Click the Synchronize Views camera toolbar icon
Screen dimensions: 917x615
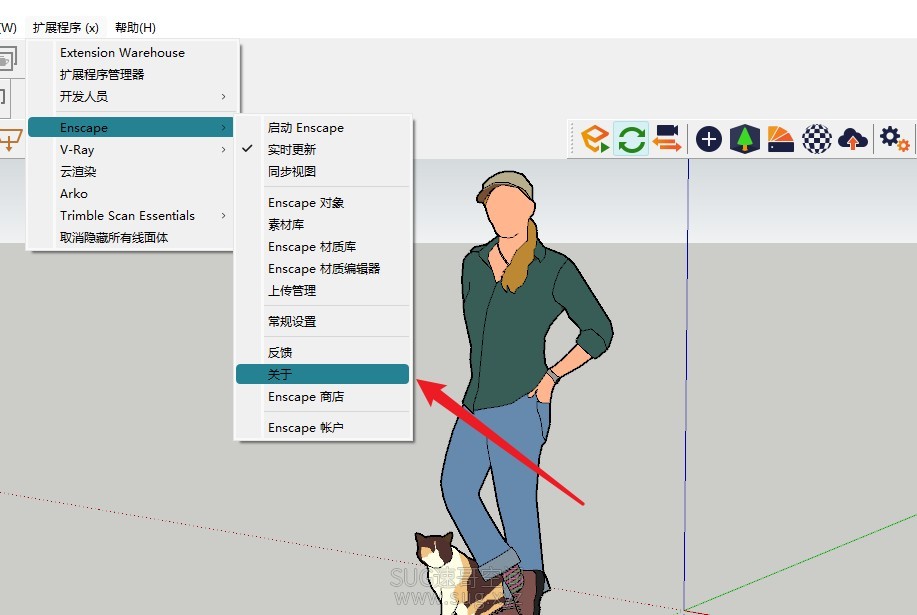[667, 139]
